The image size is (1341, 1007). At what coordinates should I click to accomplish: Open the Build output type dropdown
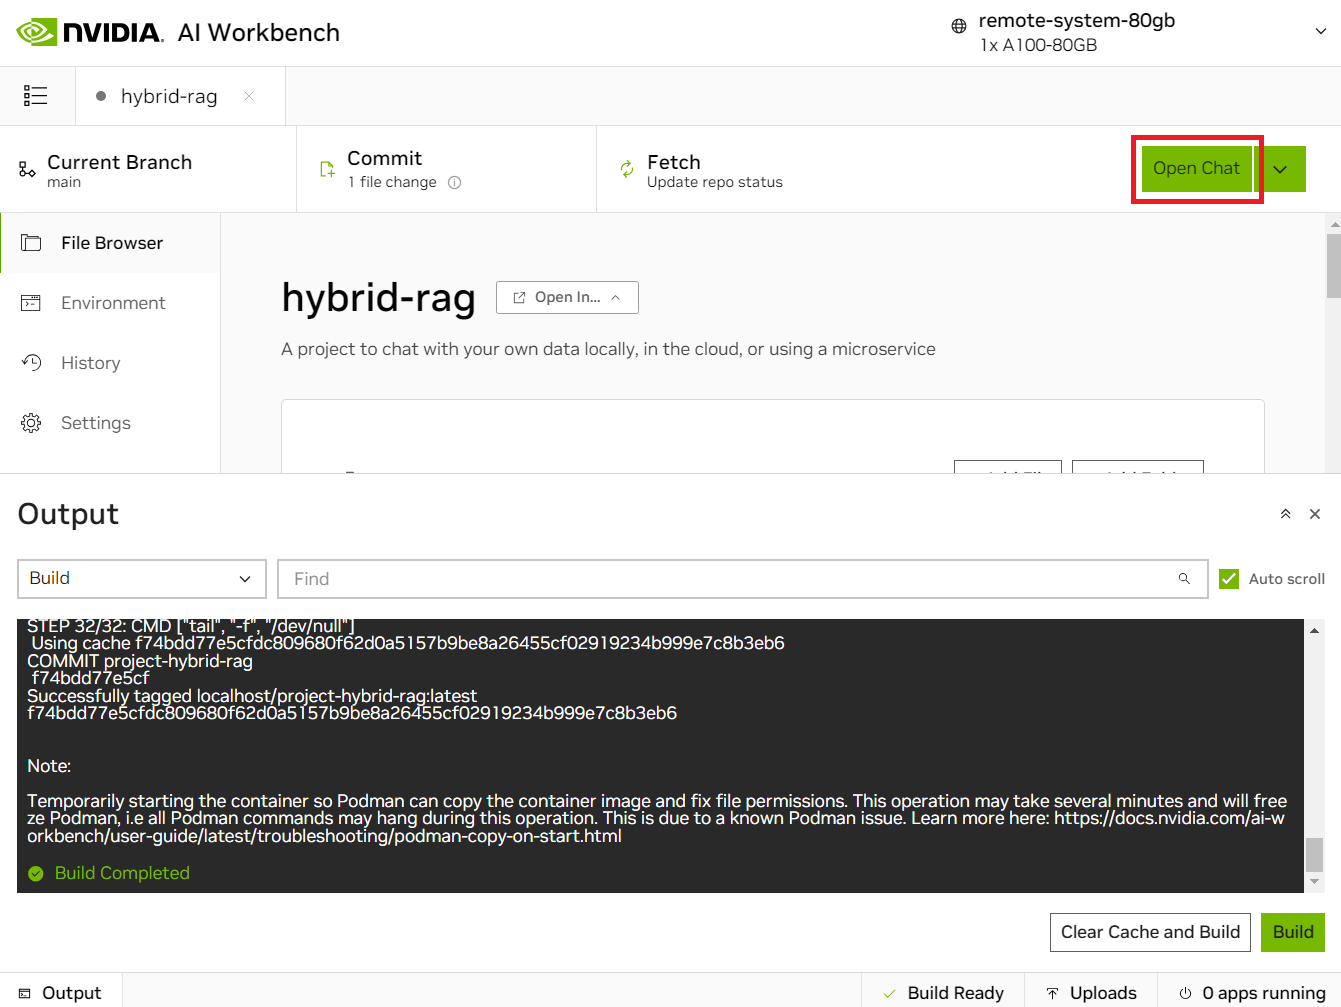tap(142, 579)
